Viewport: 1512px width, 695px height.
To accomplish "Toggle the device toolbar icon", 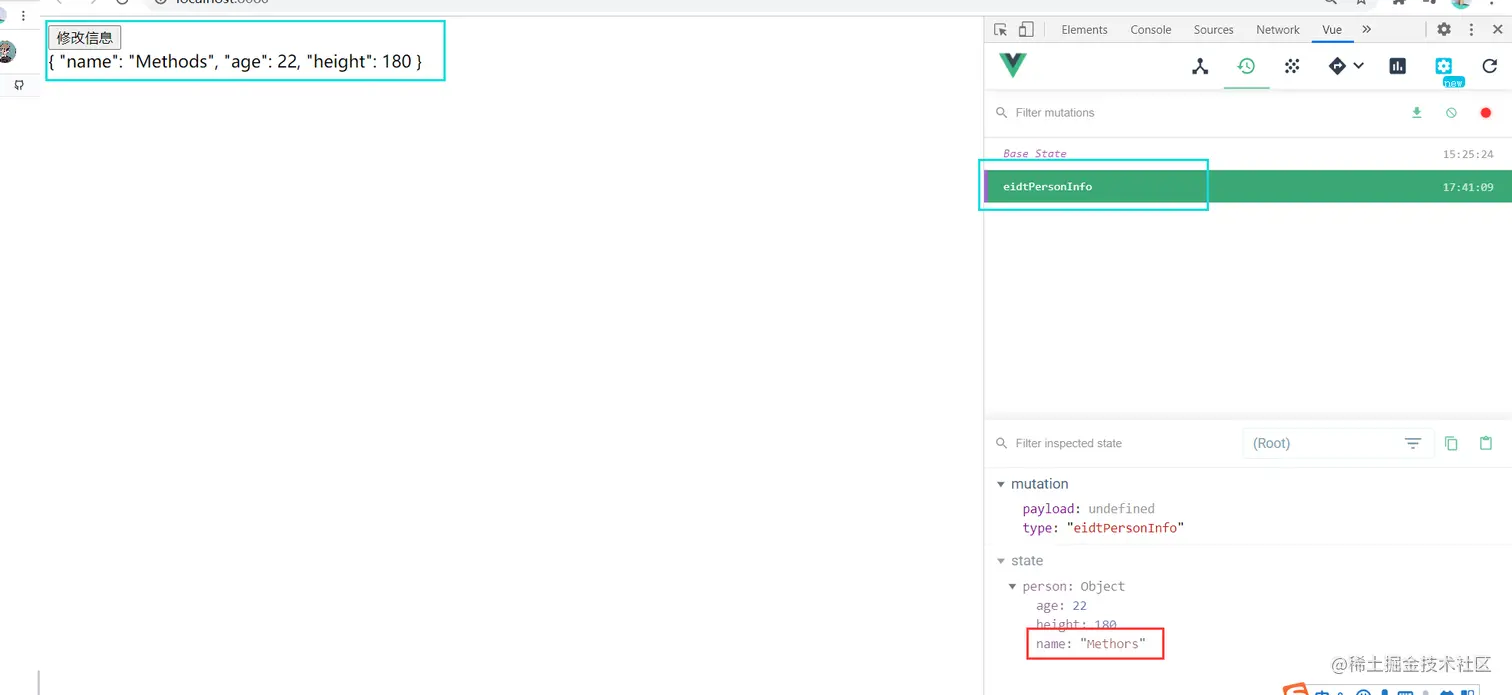I will click(1026, 30).
